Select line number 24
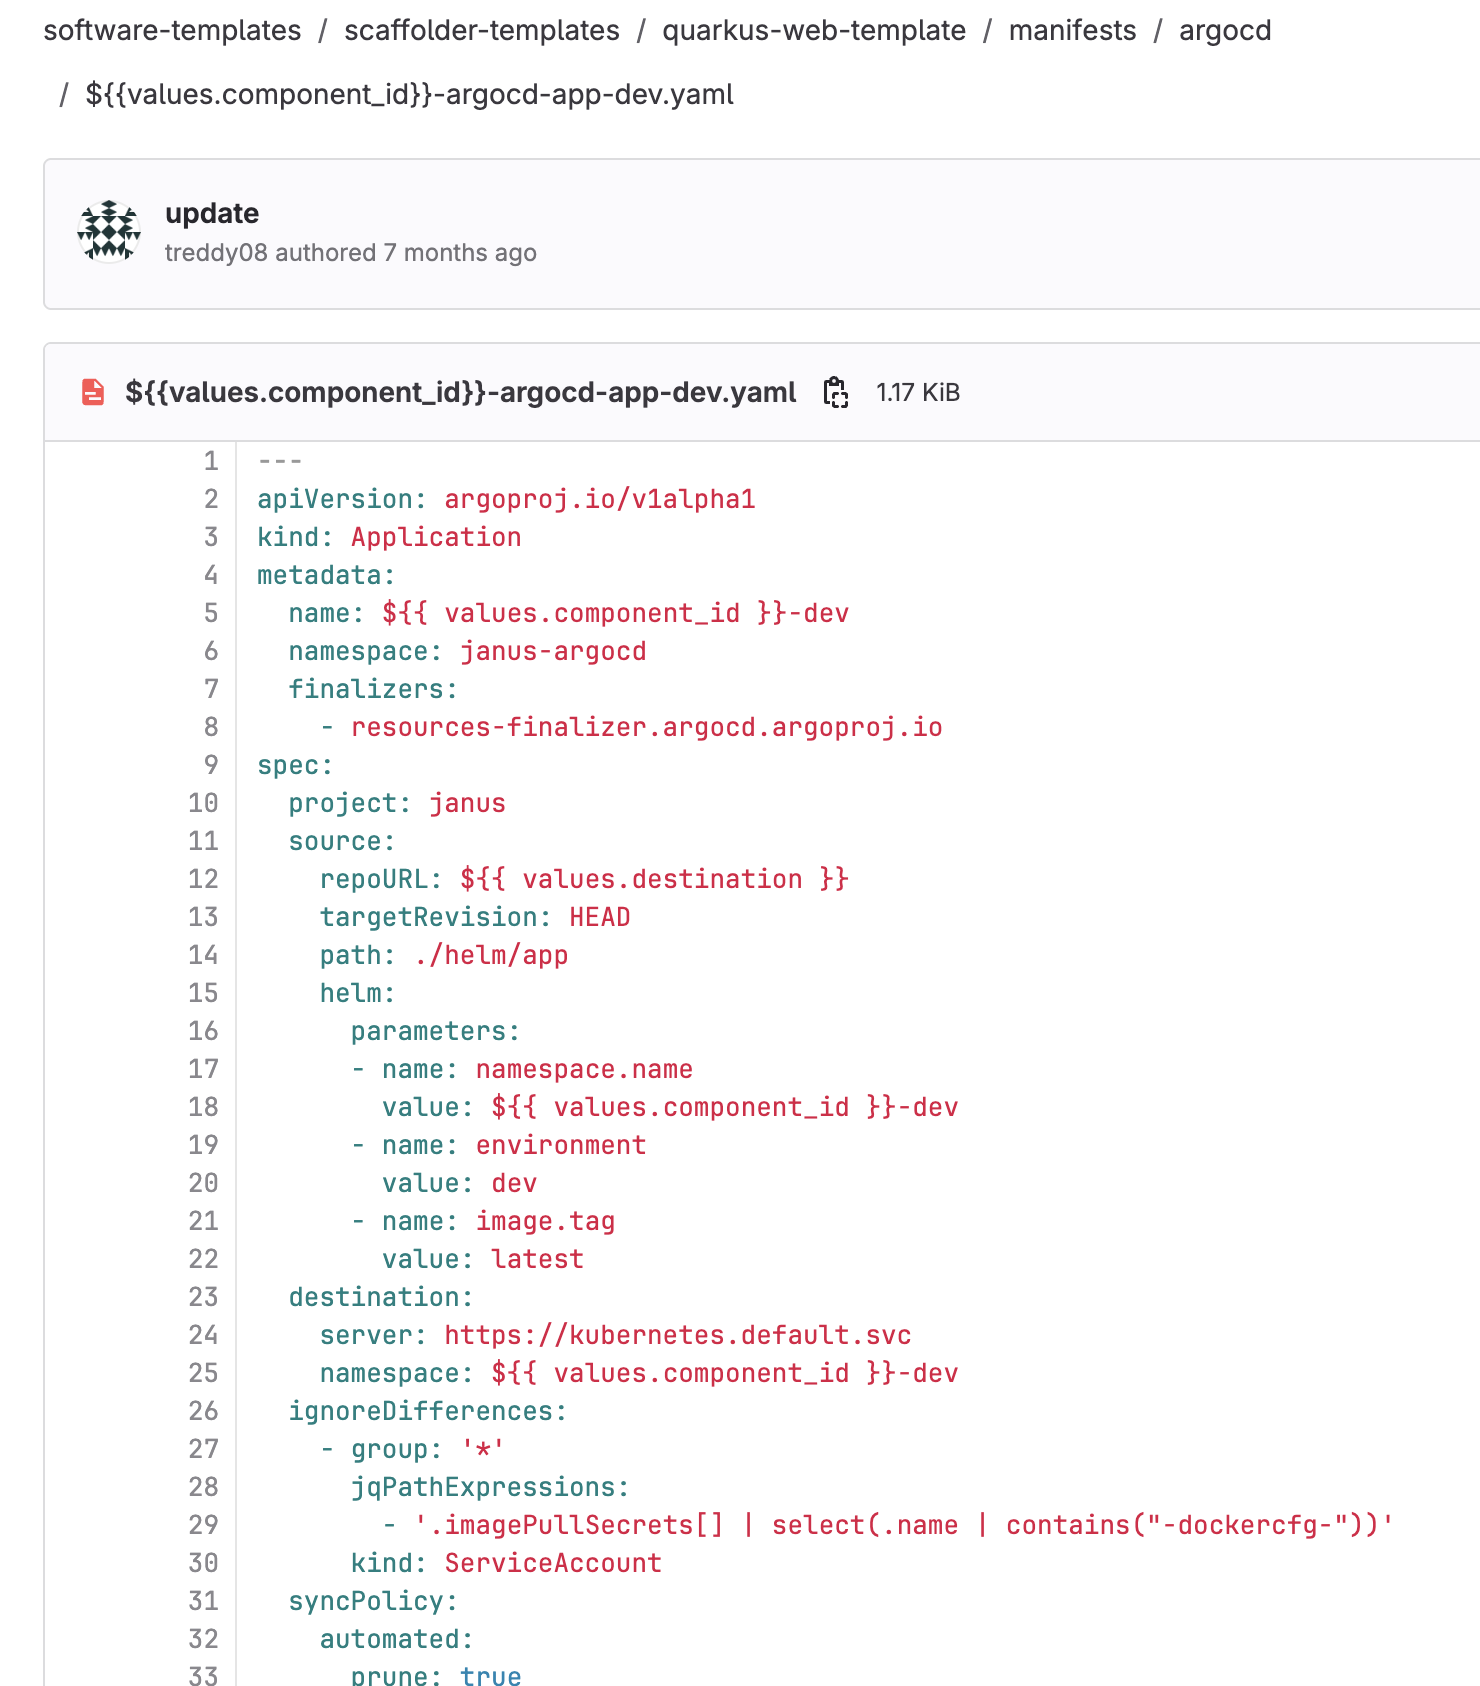This screenshot has height=1686, width=1480. point(203,1335)
